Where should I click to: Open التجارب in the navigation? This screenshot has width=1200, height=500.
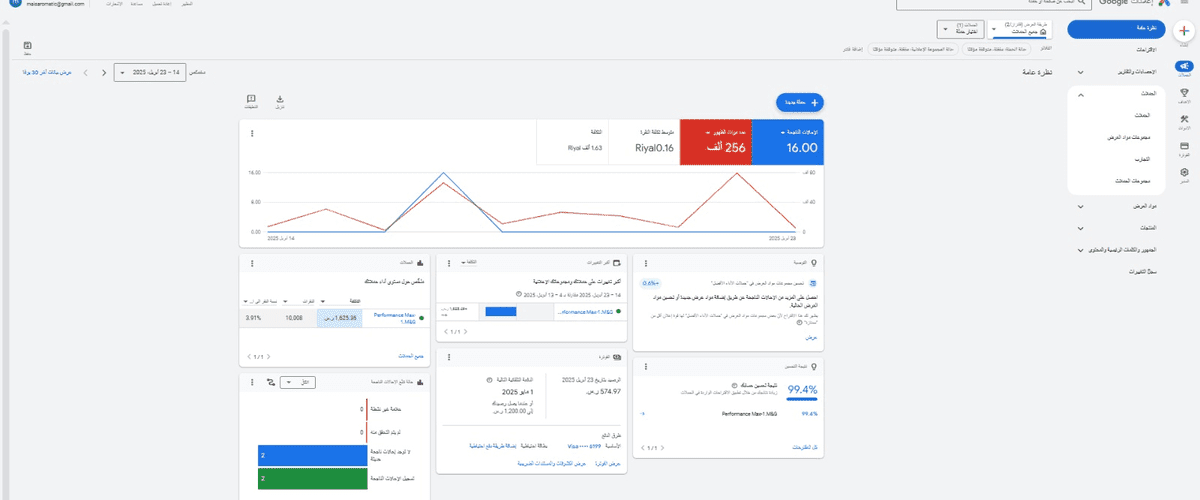pos(1143,159)
